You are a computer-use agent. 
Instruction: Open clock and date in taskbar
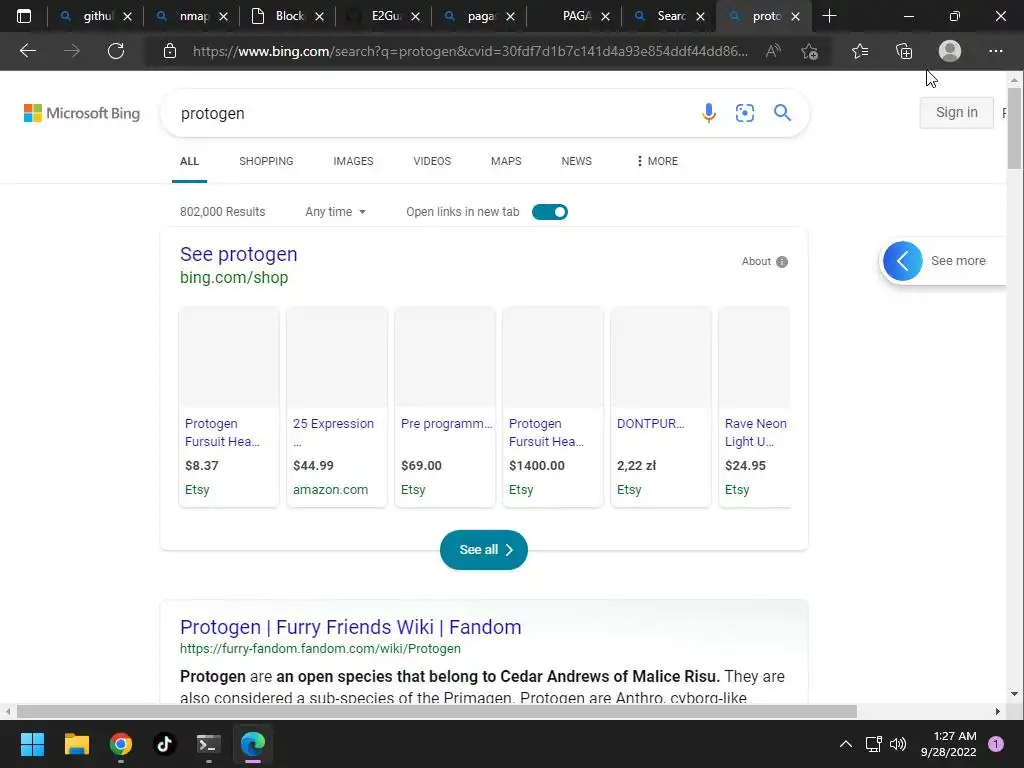point(948,744)
